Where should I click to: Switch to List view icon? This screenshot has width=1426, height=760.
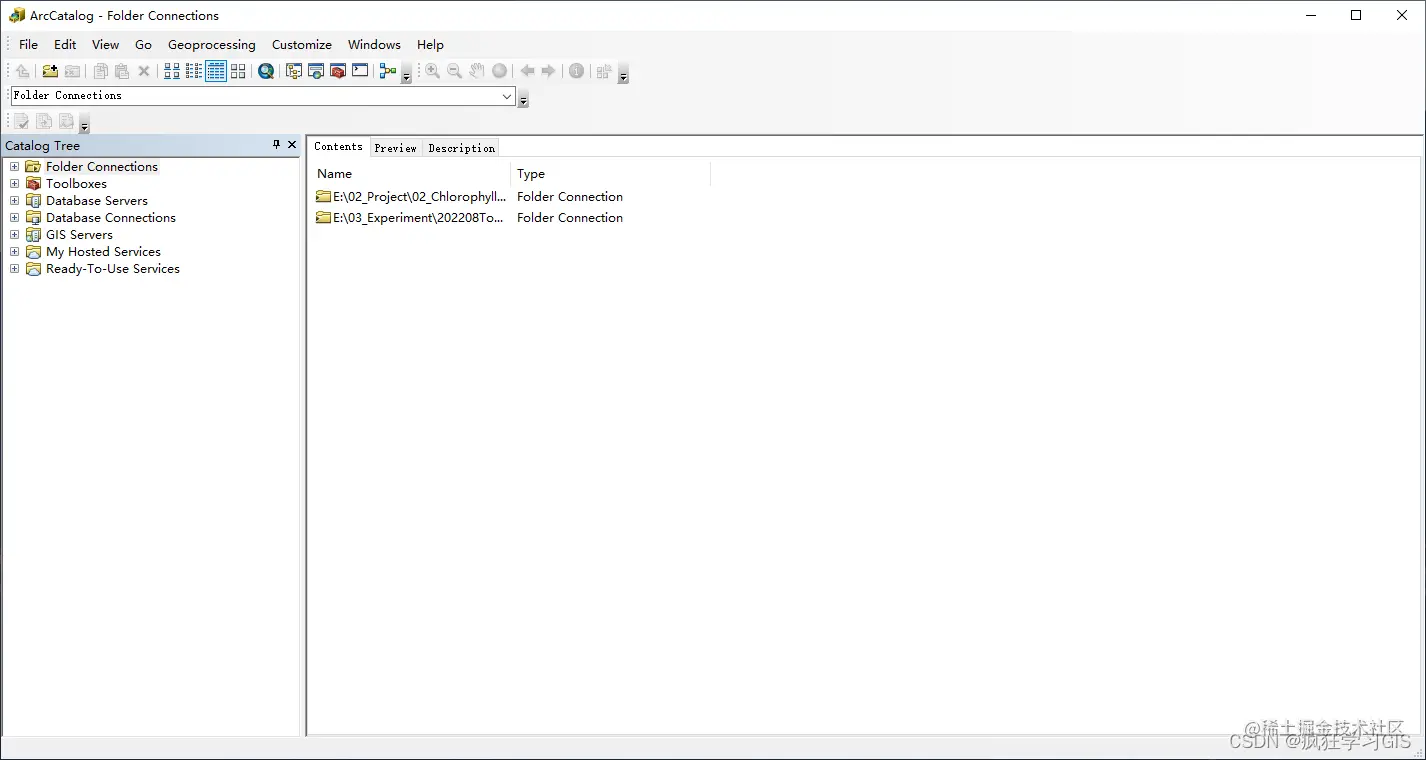point(194,71)
